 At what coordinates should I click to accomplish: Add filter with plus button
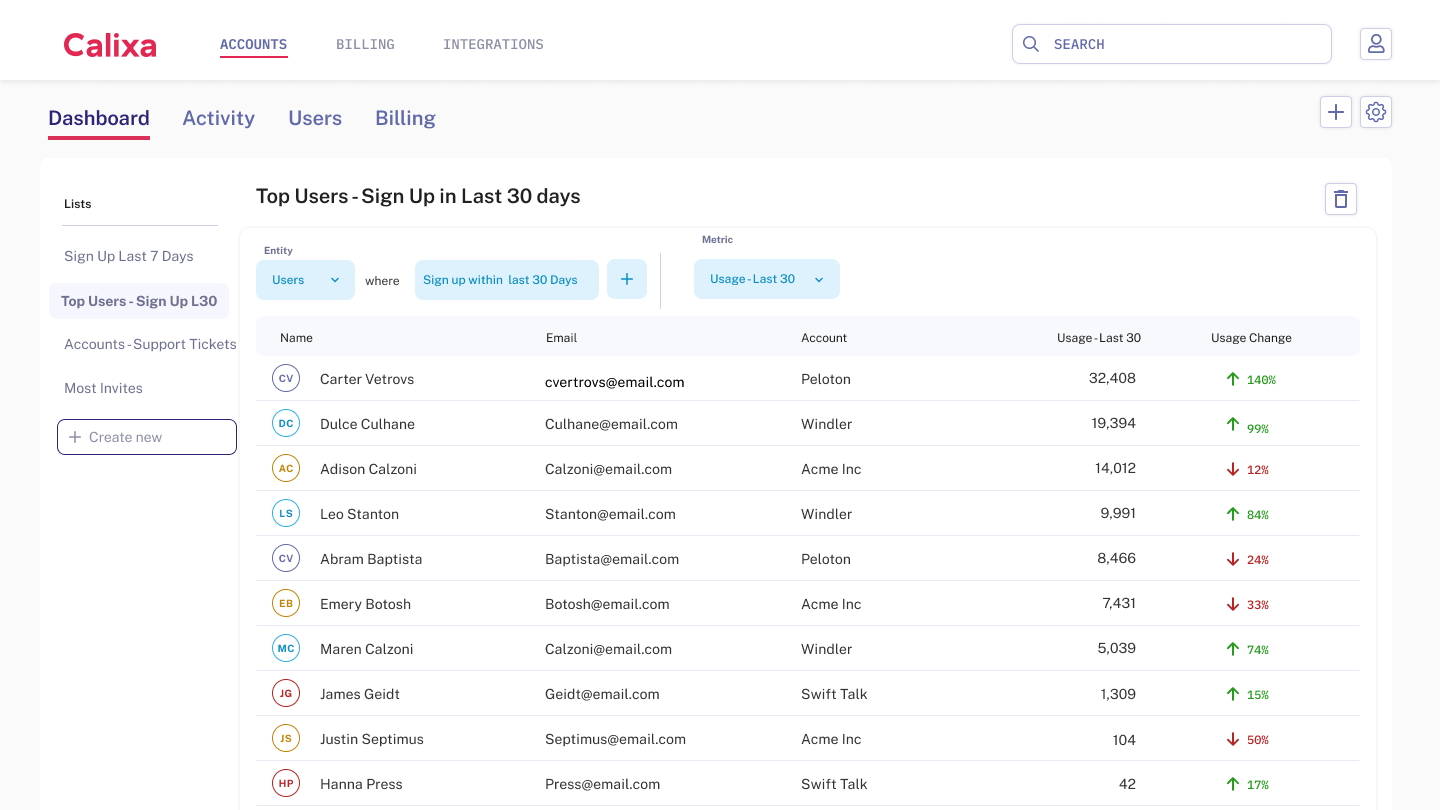(627, 279)
